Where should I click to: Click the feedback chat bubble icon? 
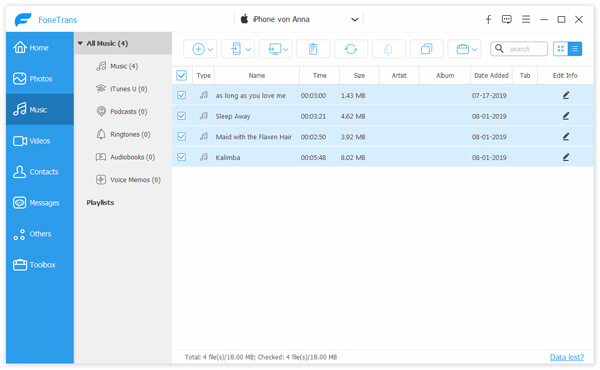(507, 19)
